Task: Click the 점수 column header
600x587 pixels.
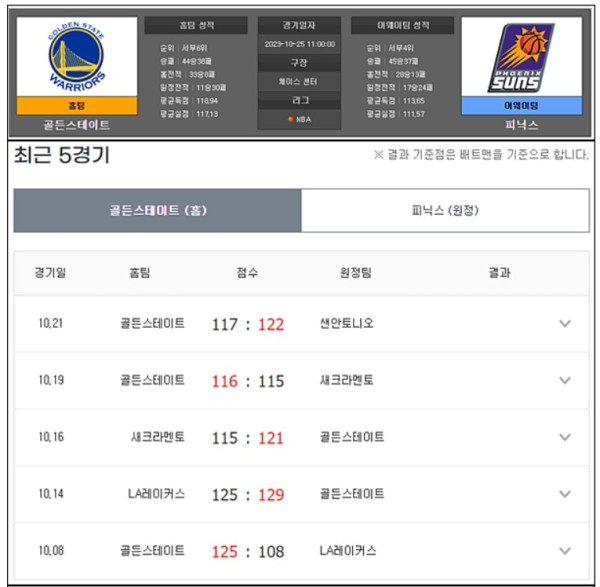Action: click(248, 272)
